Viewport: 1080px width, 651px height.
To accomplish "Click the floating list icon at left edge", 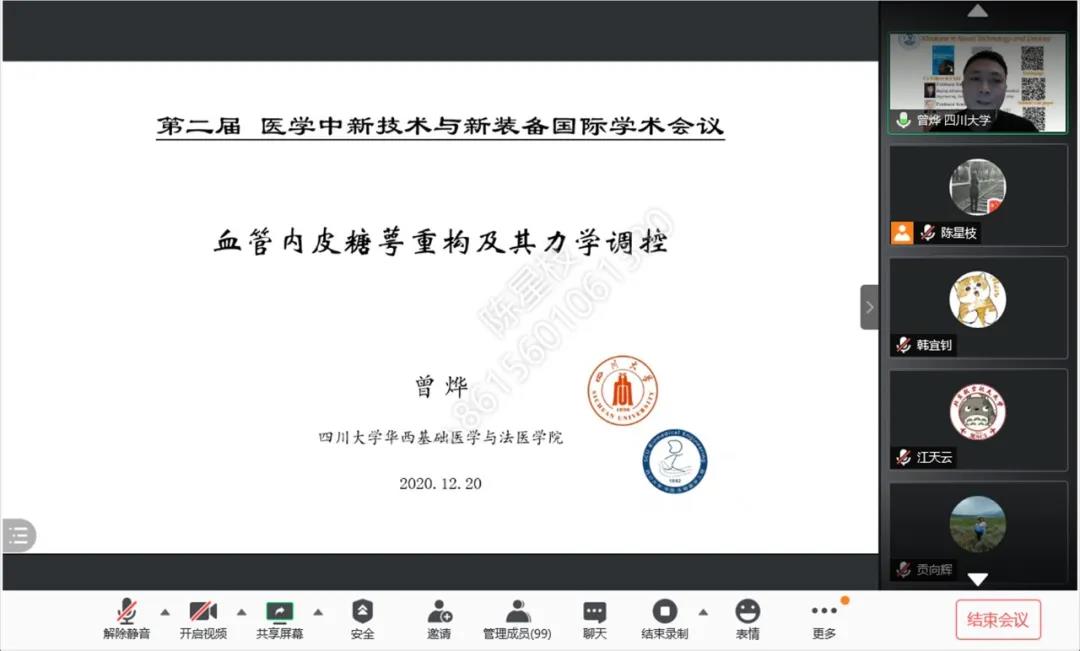I will pos(19,535).
